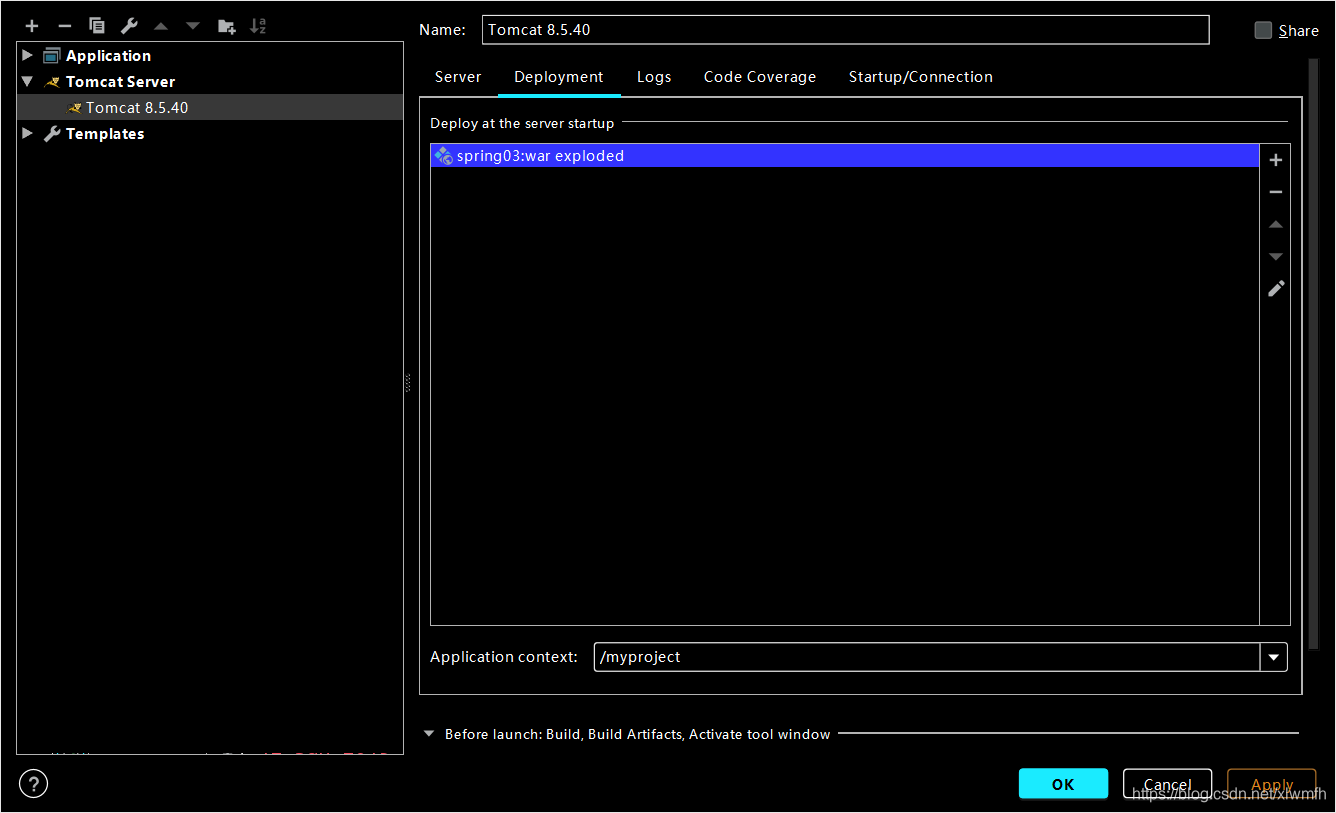Open the Logs tab

point(654,77)
